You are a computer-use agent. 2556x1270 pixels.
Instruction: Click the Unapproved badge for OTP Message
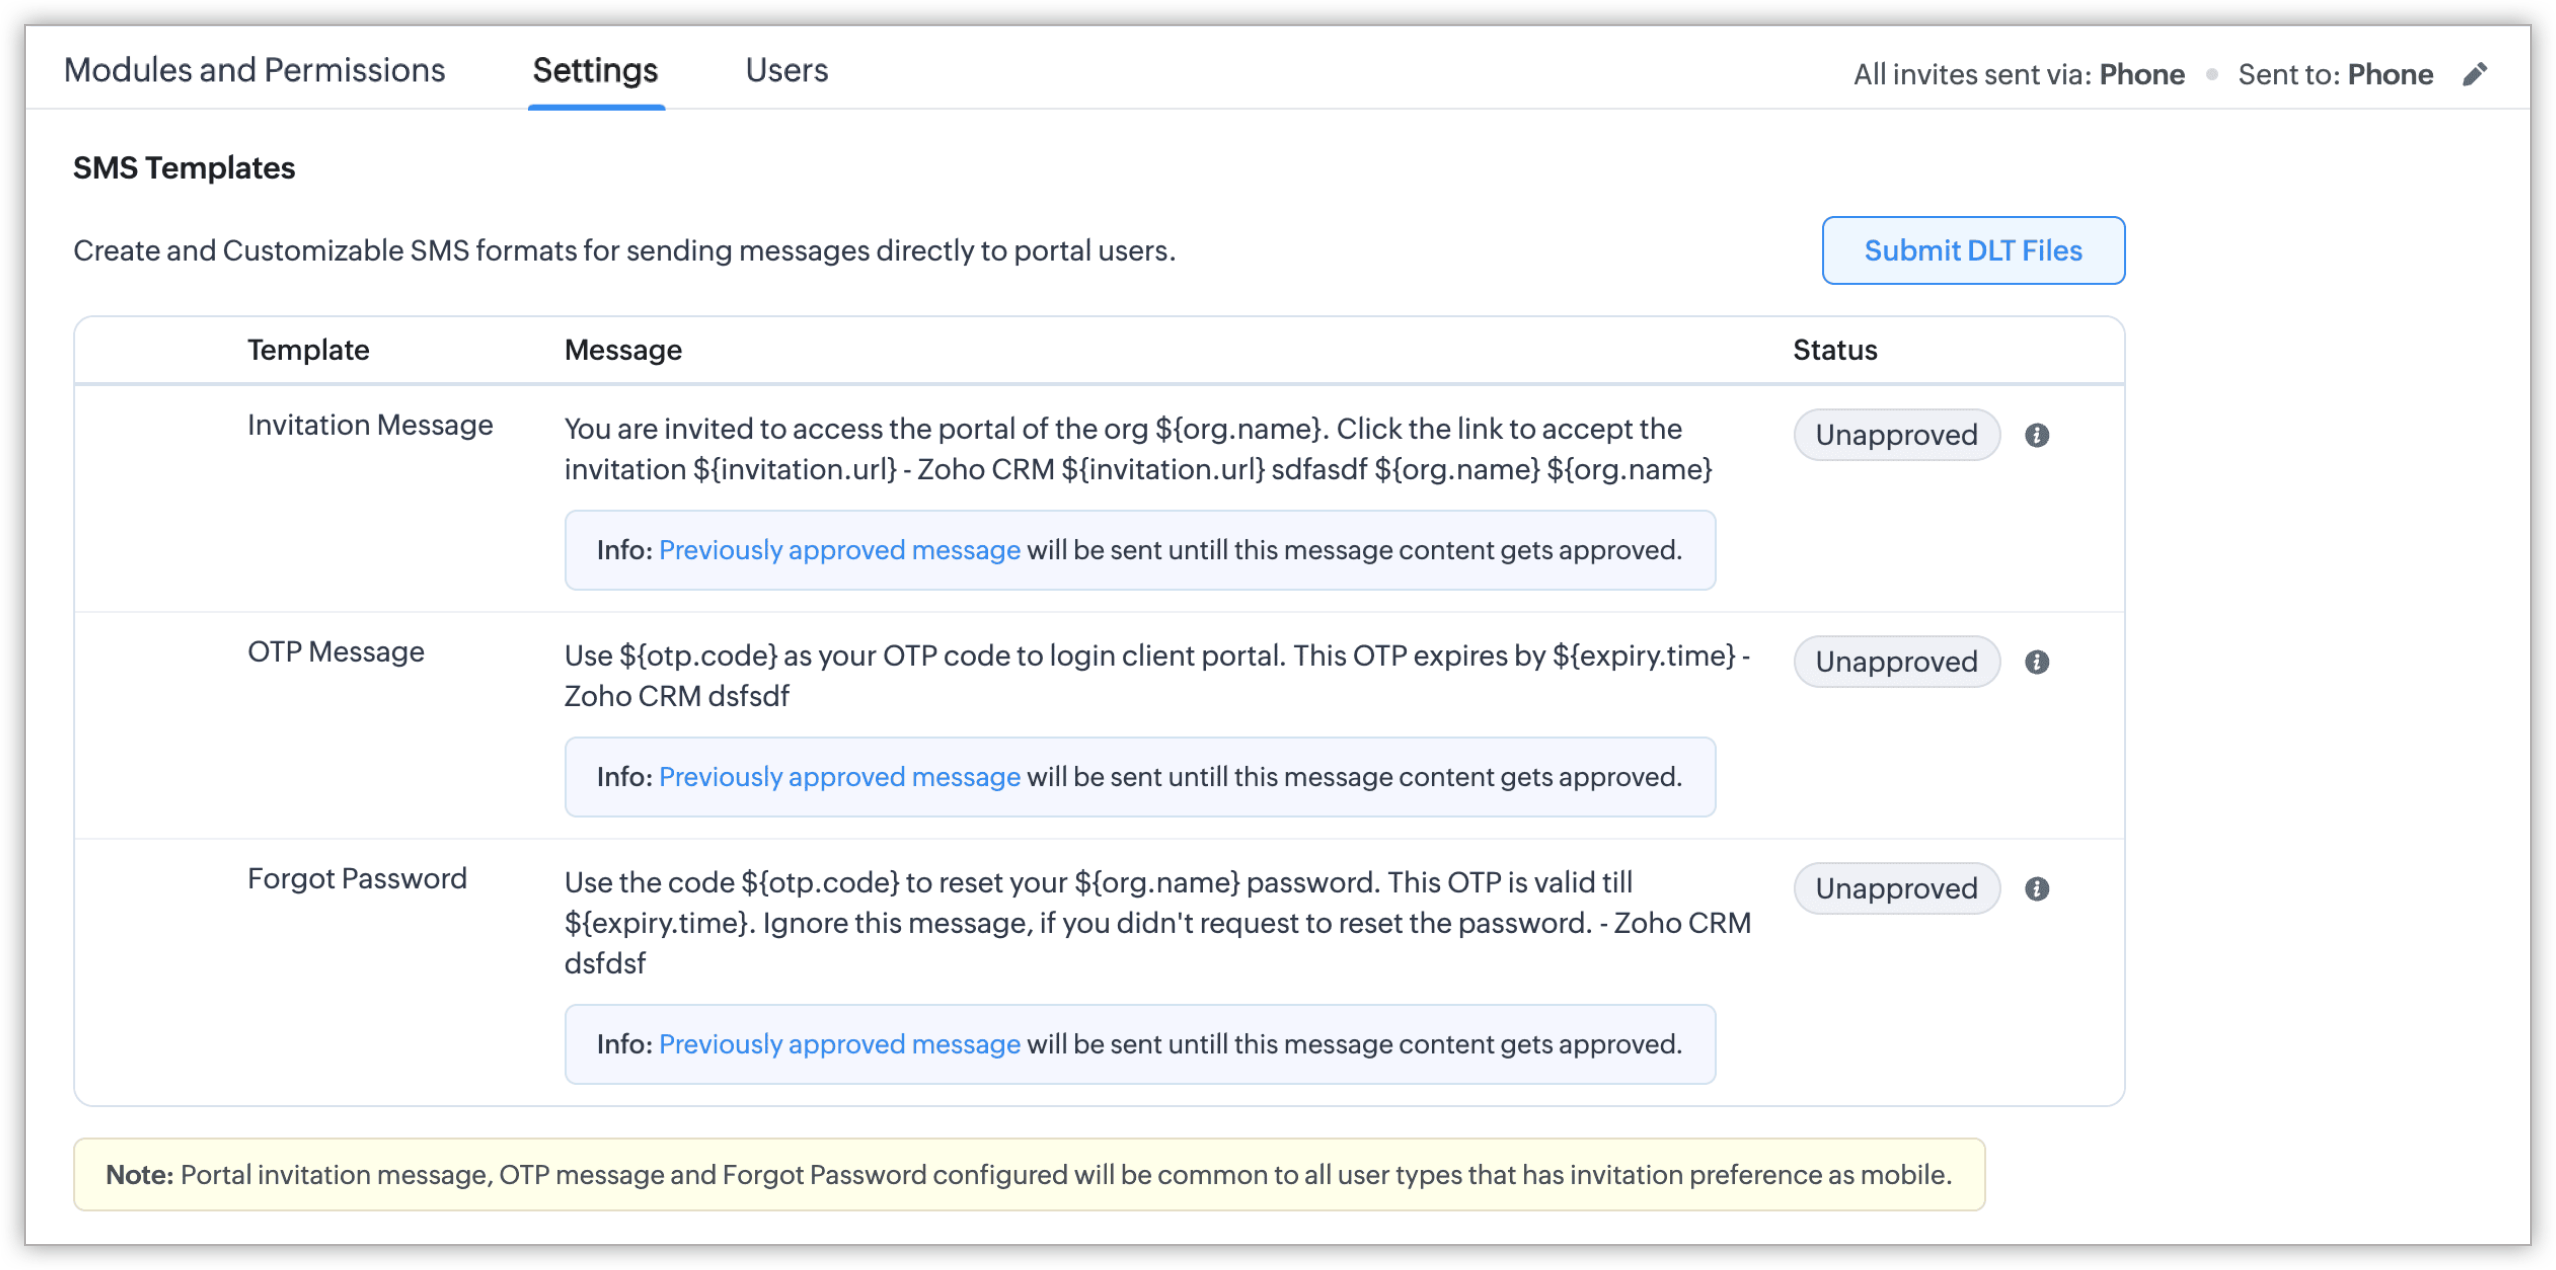(1896, 663)
